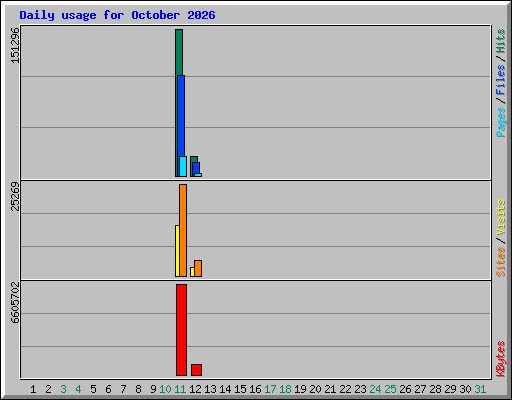Click day 15 on the x-axis
This screenshot has height=400, width=512.
coord(240,389)
